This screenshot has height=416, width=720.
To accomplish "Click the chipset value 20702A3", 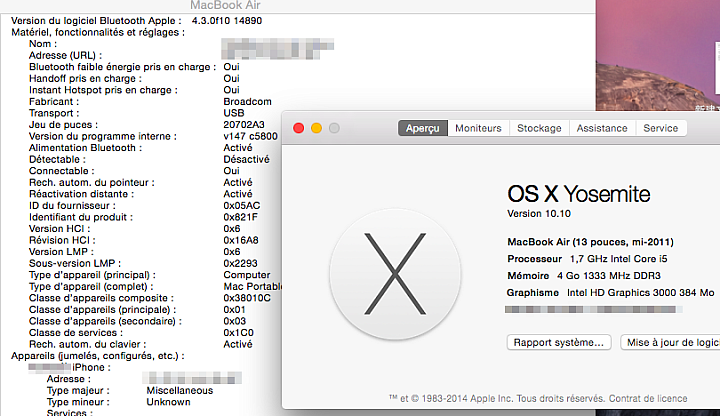I will 244,124.
